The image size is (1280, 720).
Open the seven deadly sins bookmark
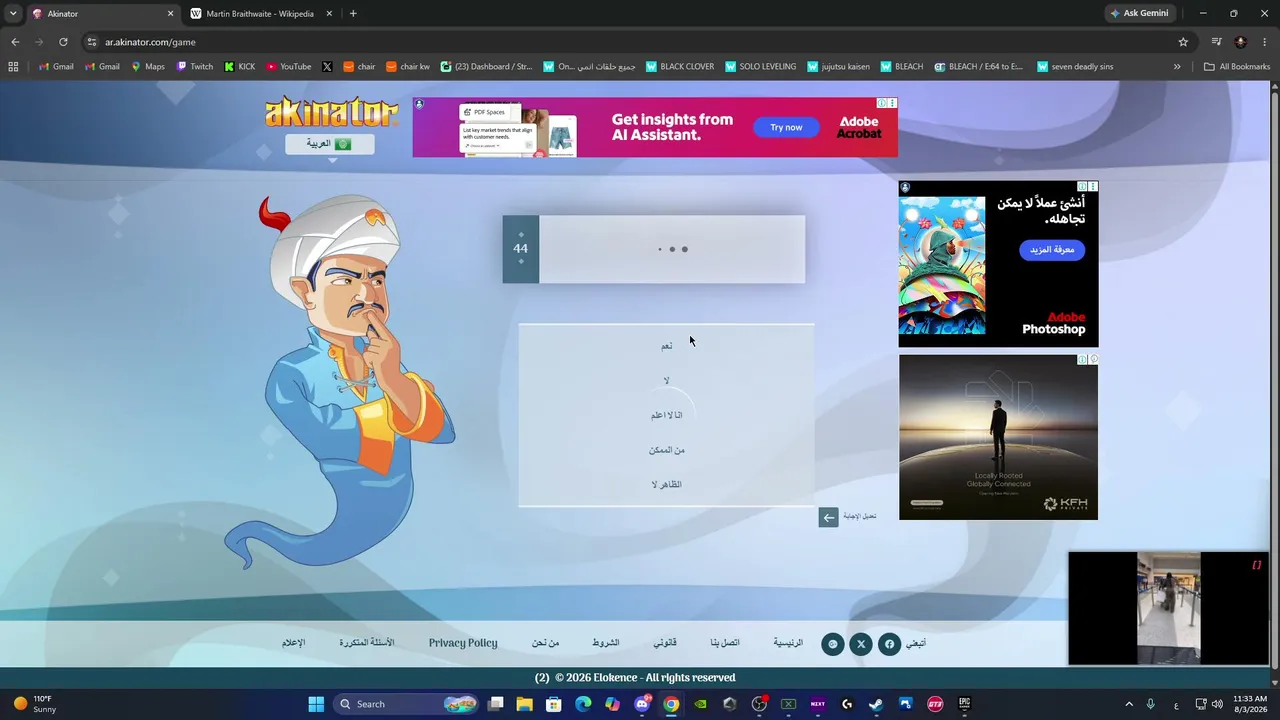tap(1075, 67)
